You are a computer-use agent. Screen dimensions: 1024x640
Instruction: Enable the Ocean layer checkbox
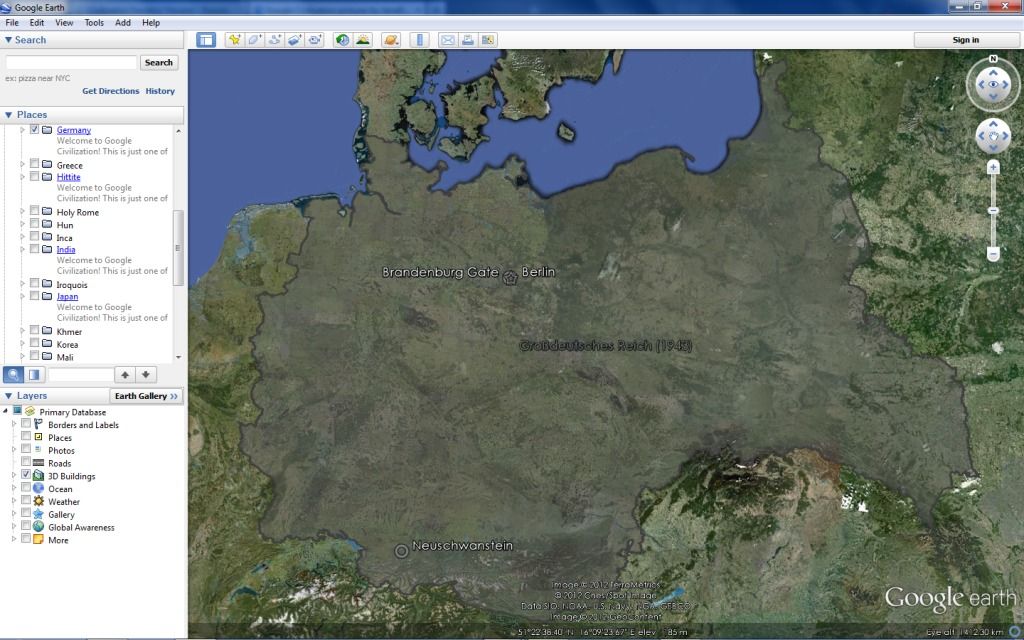[26, 488]
